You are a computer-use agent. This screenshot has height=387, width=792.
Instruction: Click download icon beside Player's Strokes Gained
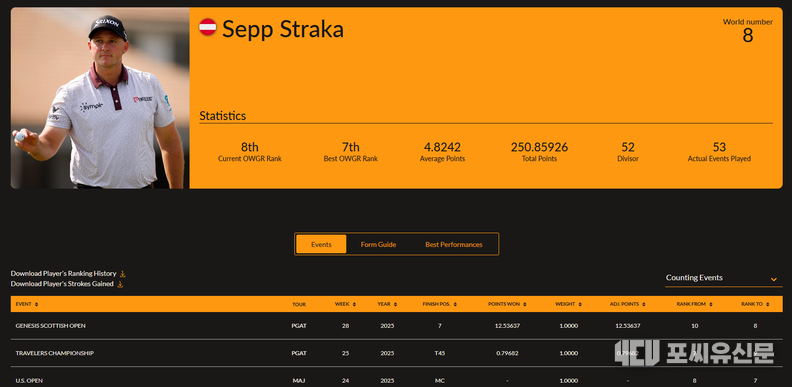point(120,284)
